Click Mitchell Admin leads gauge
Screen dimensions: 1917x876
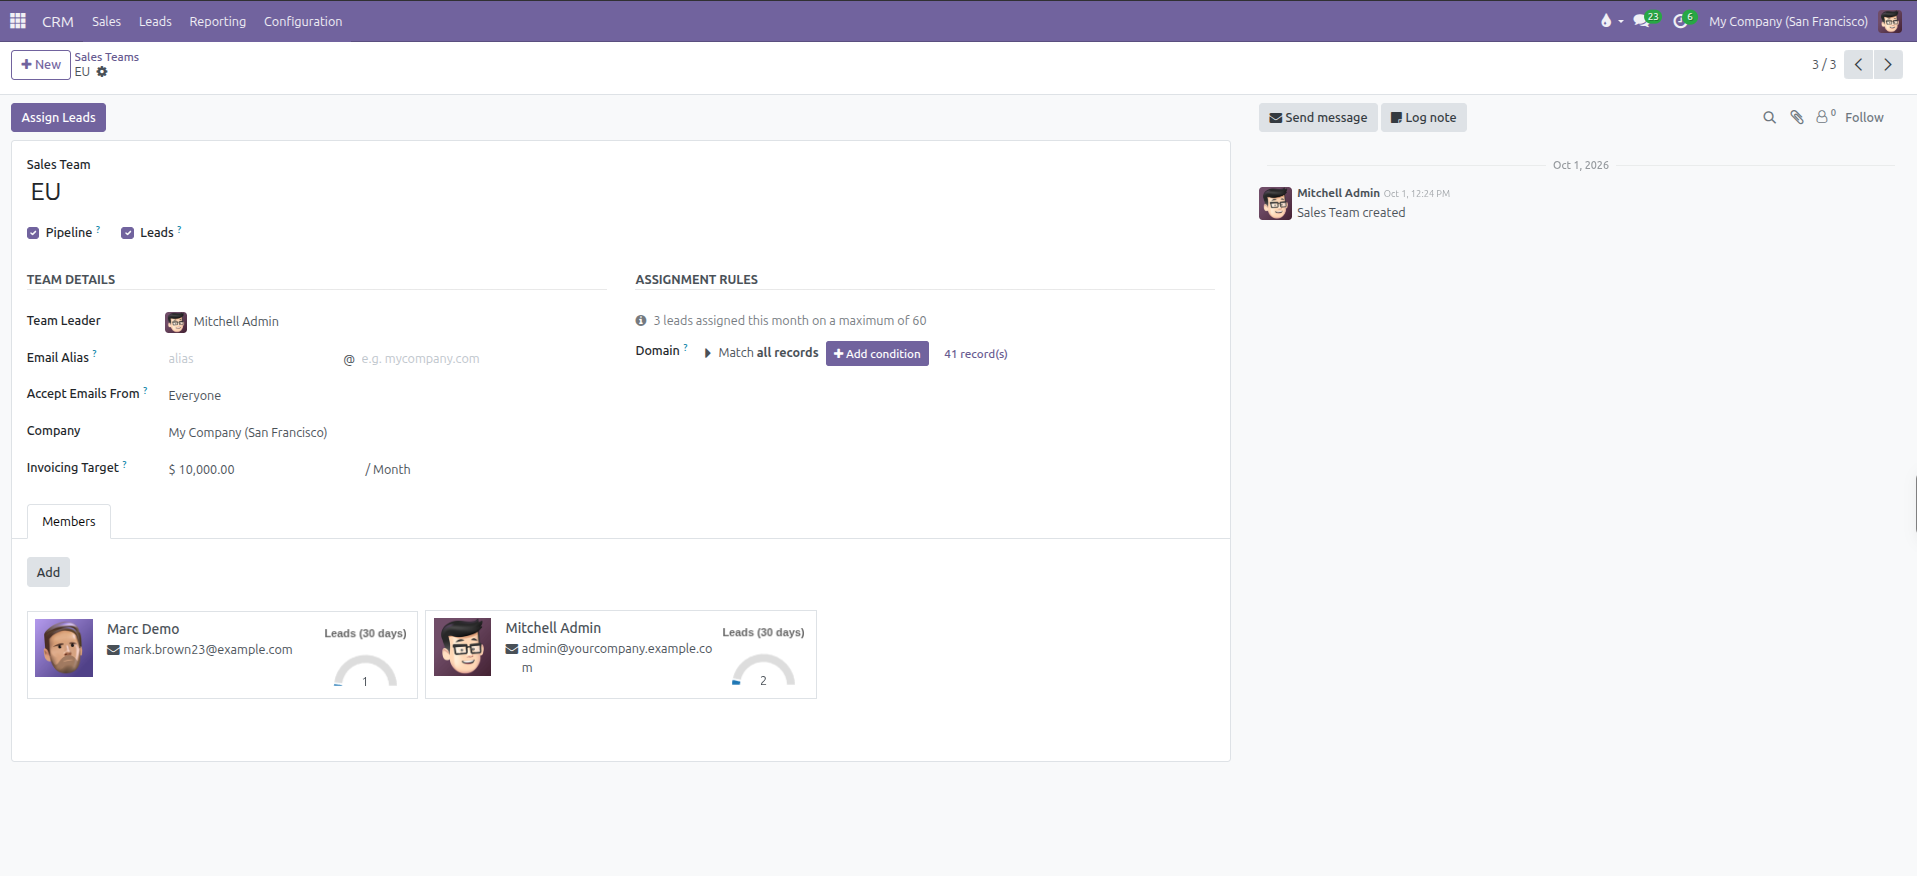[x=763, y=669]
